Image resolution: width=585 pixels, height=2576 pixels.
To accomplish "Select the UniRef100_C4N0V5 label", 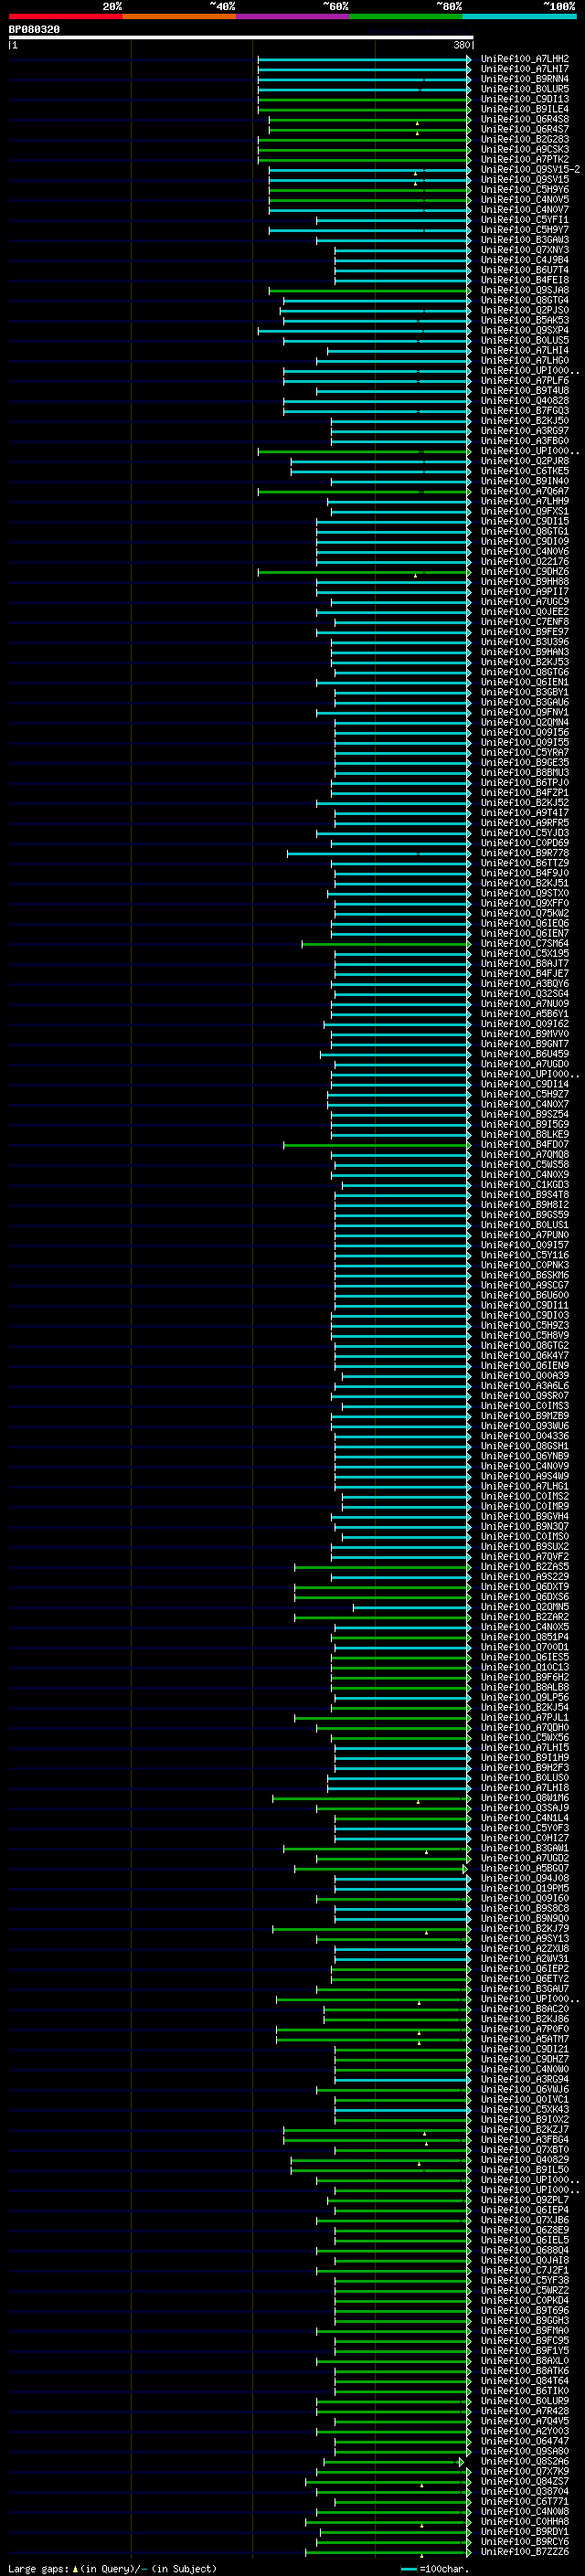I will (524, 199).
